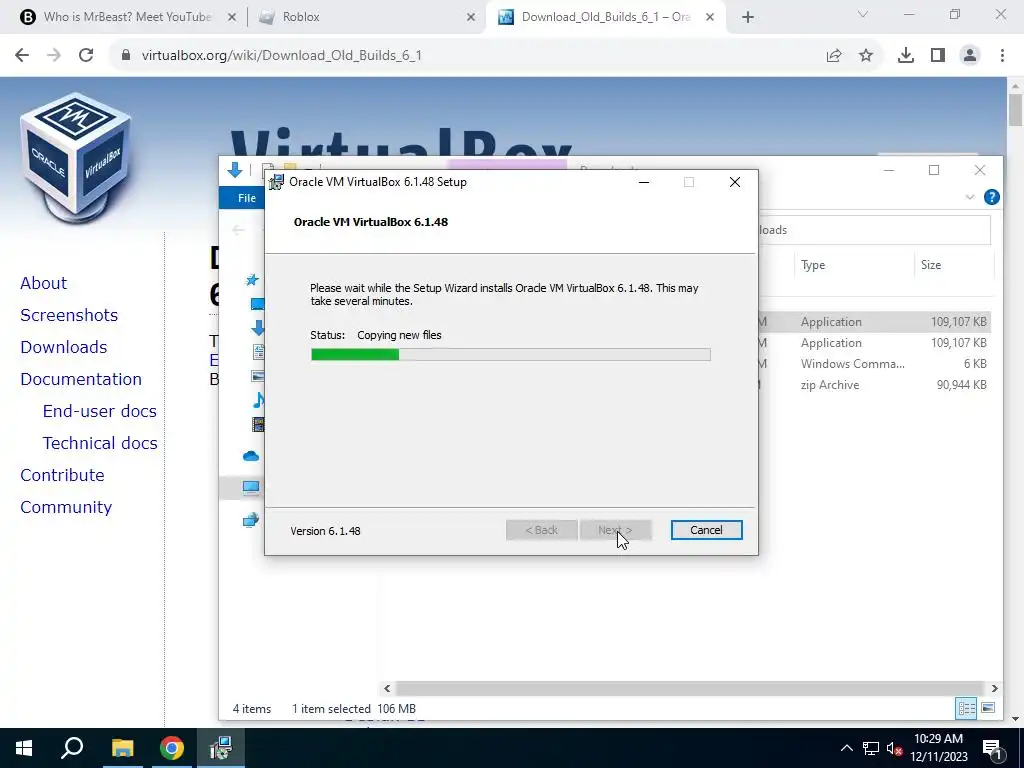The height and width of the screenshot is (768, 1024).
Task: Select the Download_Old_Builds_6_1 tab
Action: pyautogui.click(x=605, y=17)
